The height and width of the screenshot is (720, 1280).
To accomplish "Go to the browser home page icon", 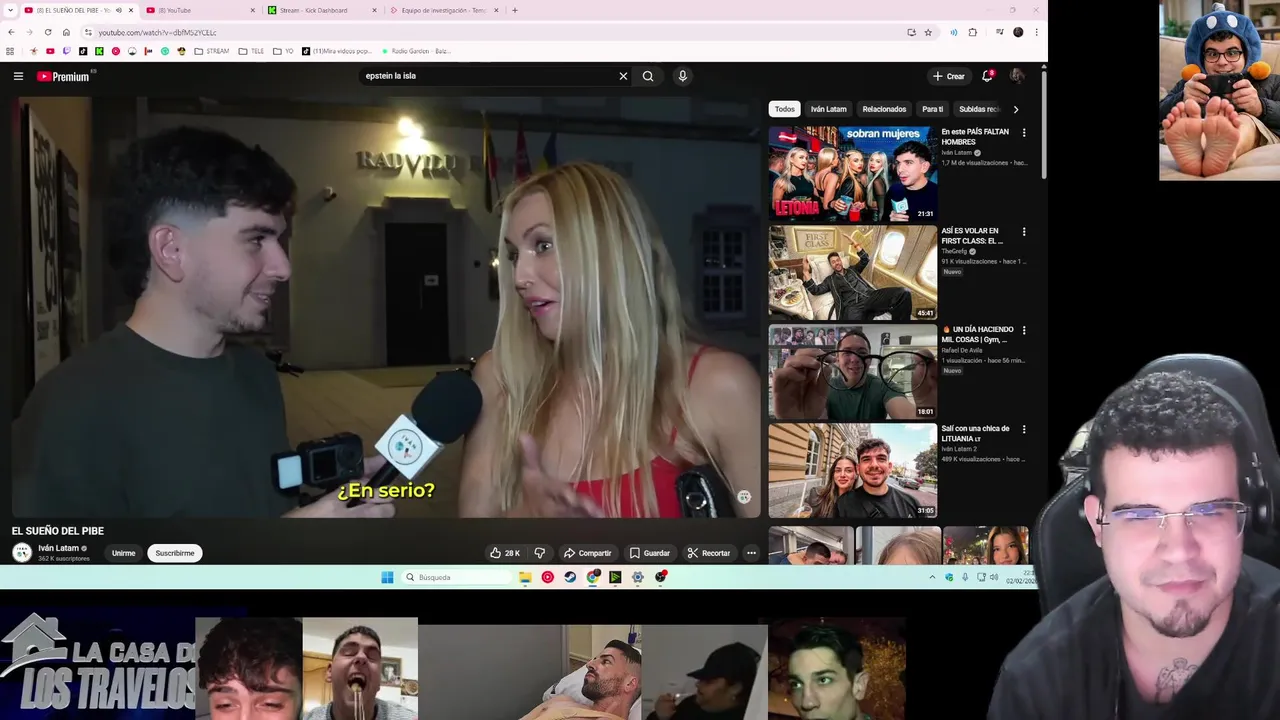I will coord(66,32).
